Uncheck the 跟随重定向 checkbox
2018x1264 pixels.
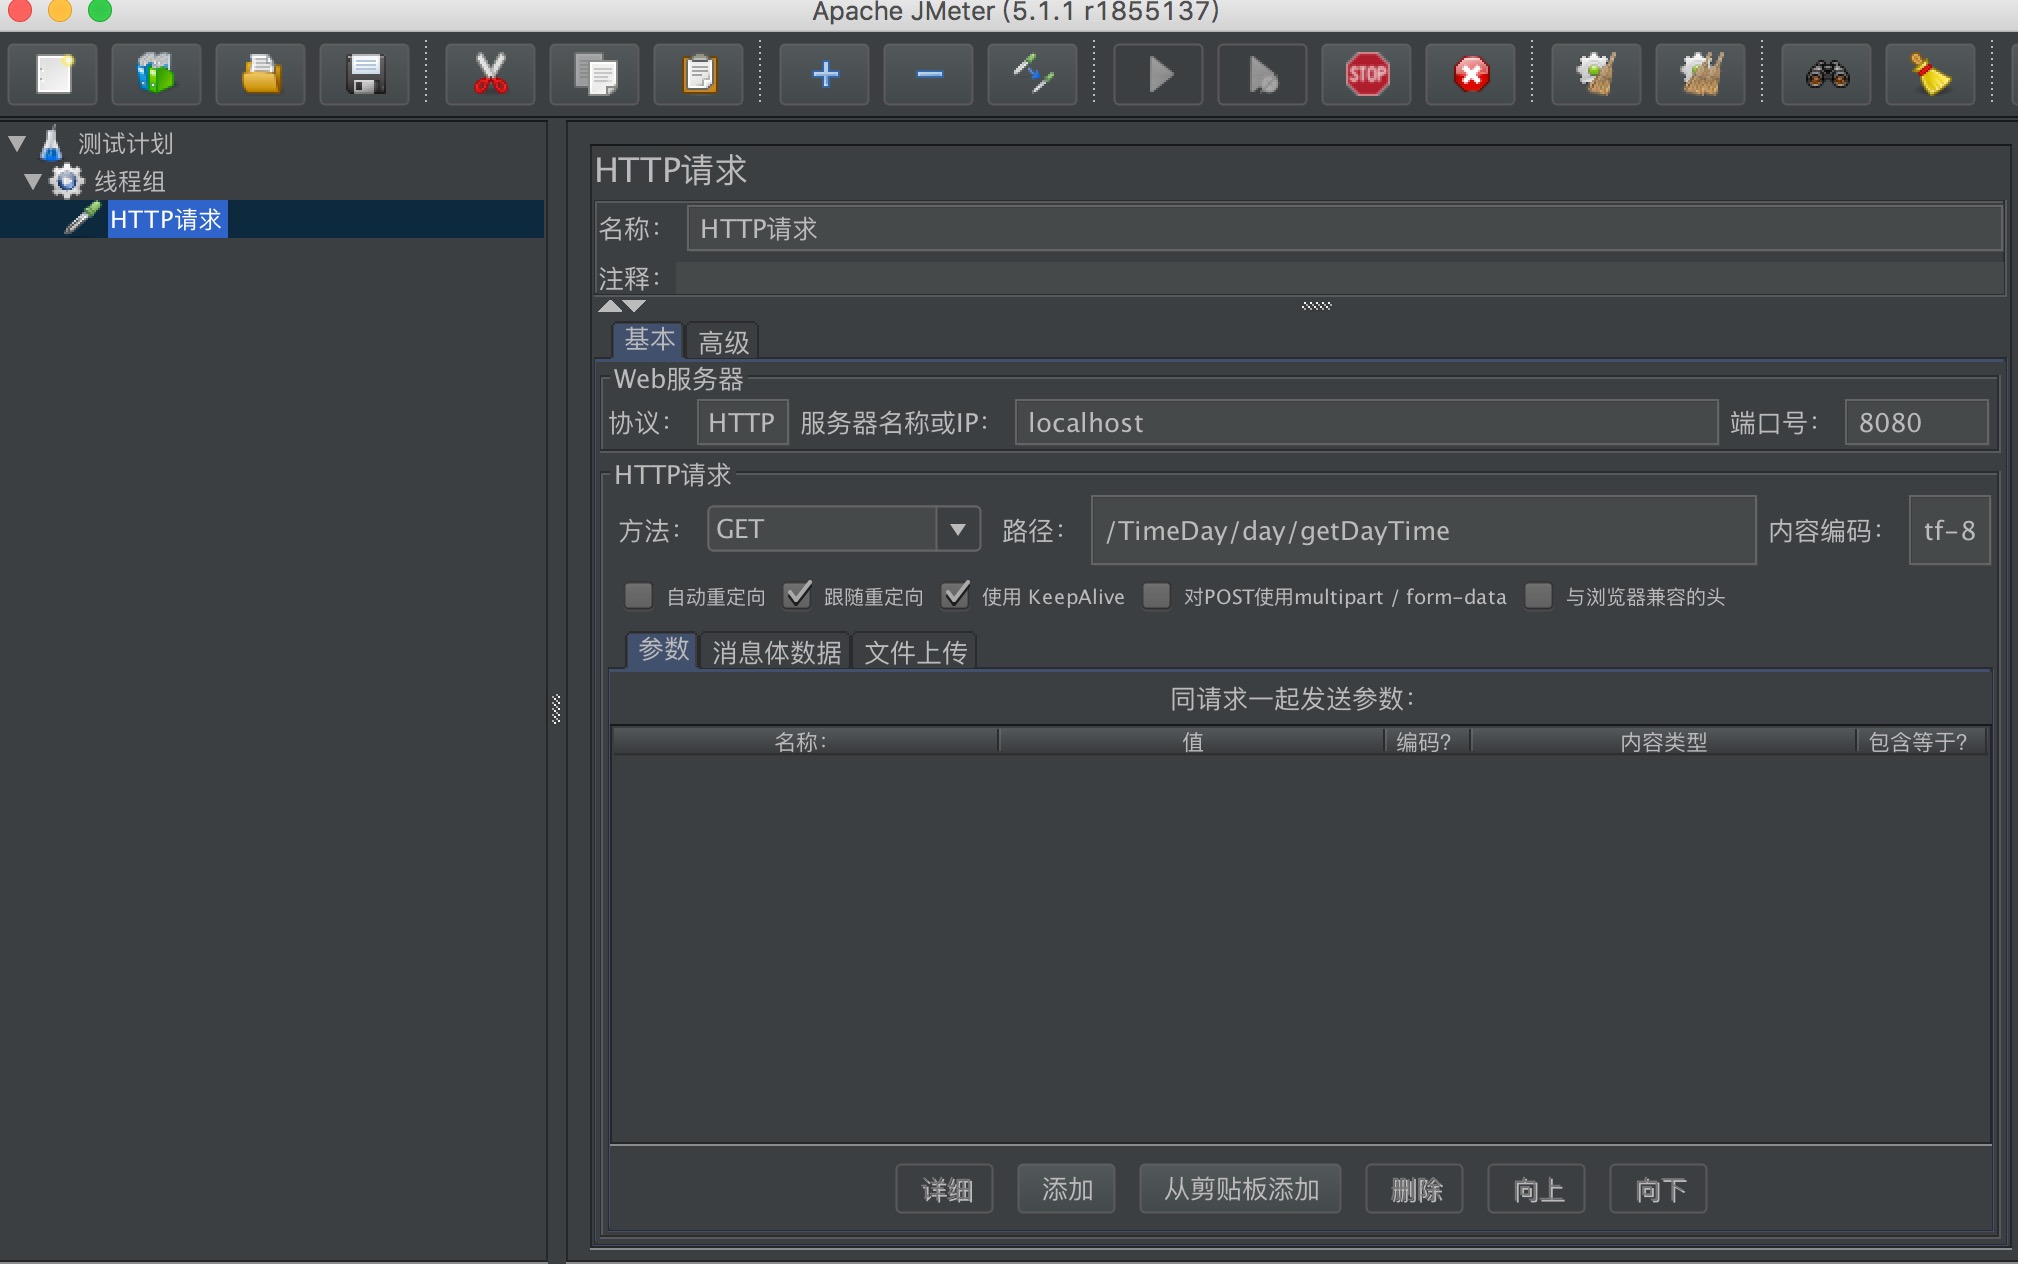[x=797, y=596]
